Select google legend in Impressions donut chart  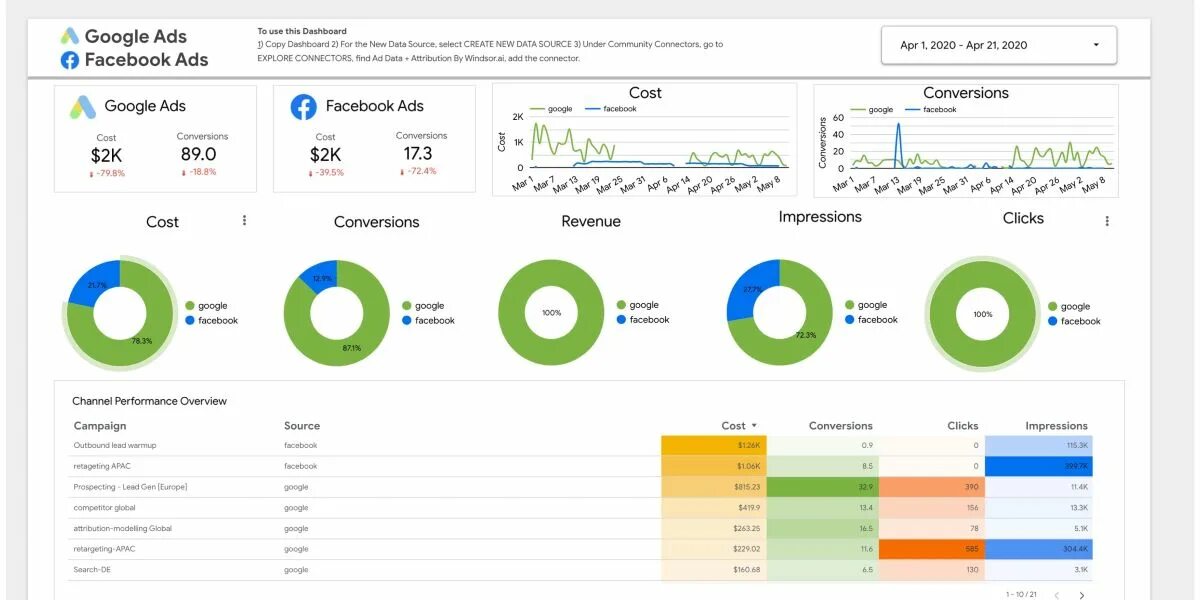coord(866,305)
